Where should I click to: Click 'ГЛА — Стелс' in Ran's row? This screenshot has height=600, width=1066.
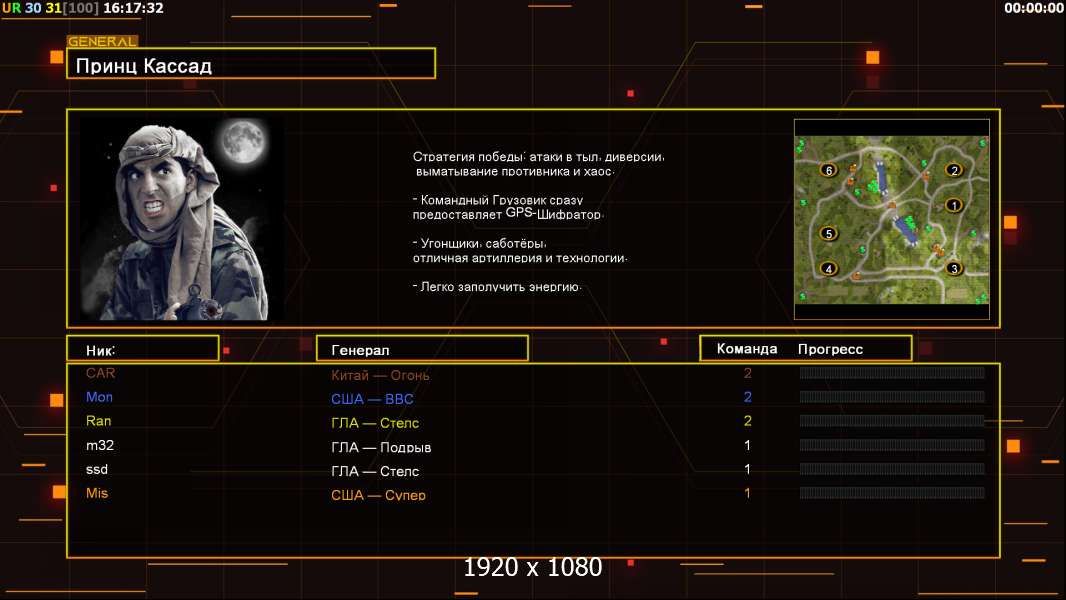(375, 423)
